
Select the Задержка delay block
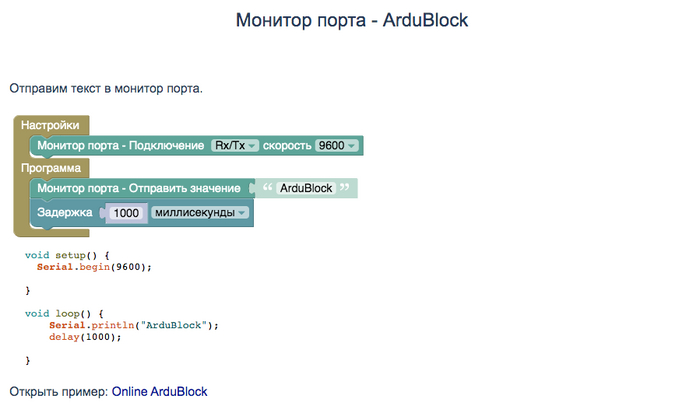tap(65, 213)
